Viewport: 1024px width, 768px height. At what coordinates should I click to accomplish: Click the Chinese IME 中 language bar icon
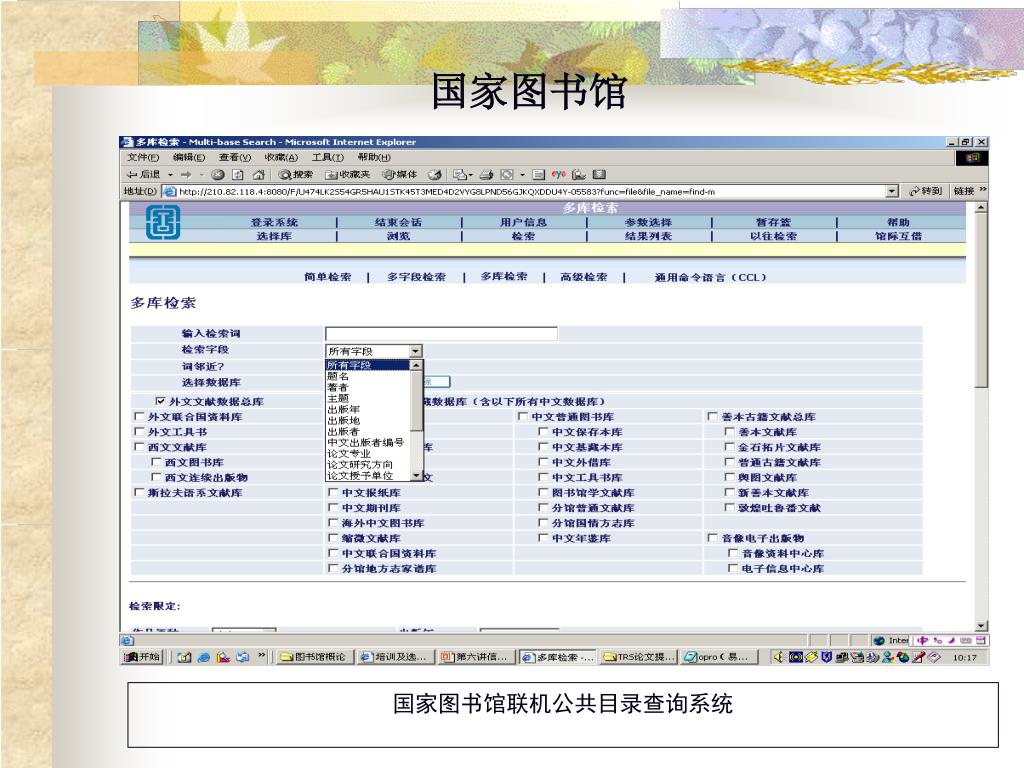[x=922, y=641]
